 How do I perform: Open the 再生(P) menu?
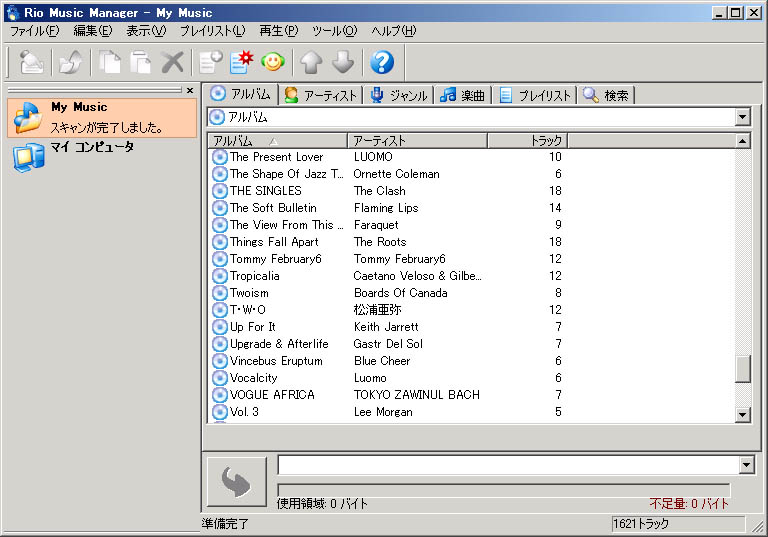(x=279, y=31)
